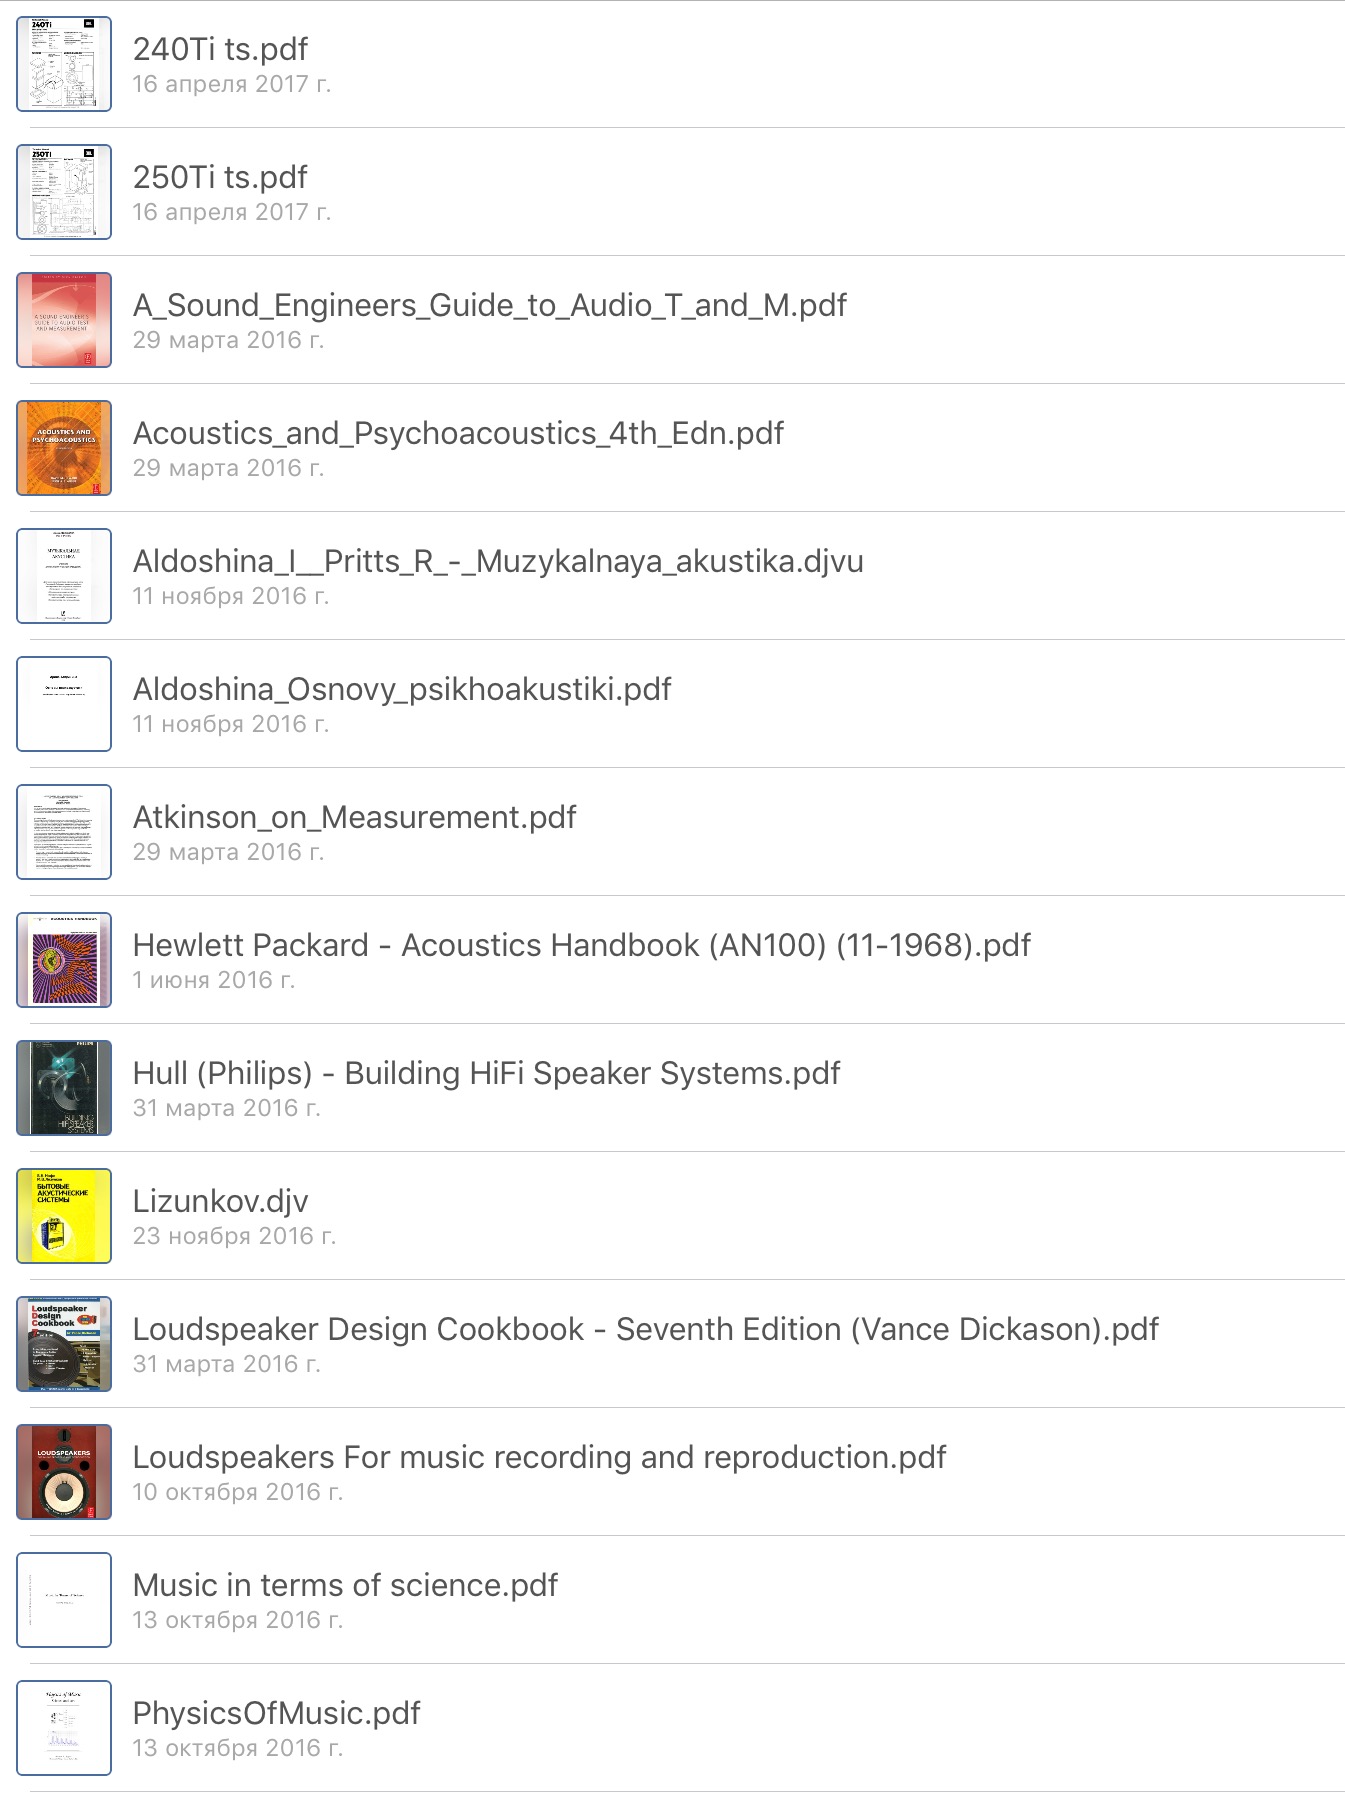Open the red Sound Engineers Guide cover
This screenshot has height=1797, width=1345.
coord(64,320)
